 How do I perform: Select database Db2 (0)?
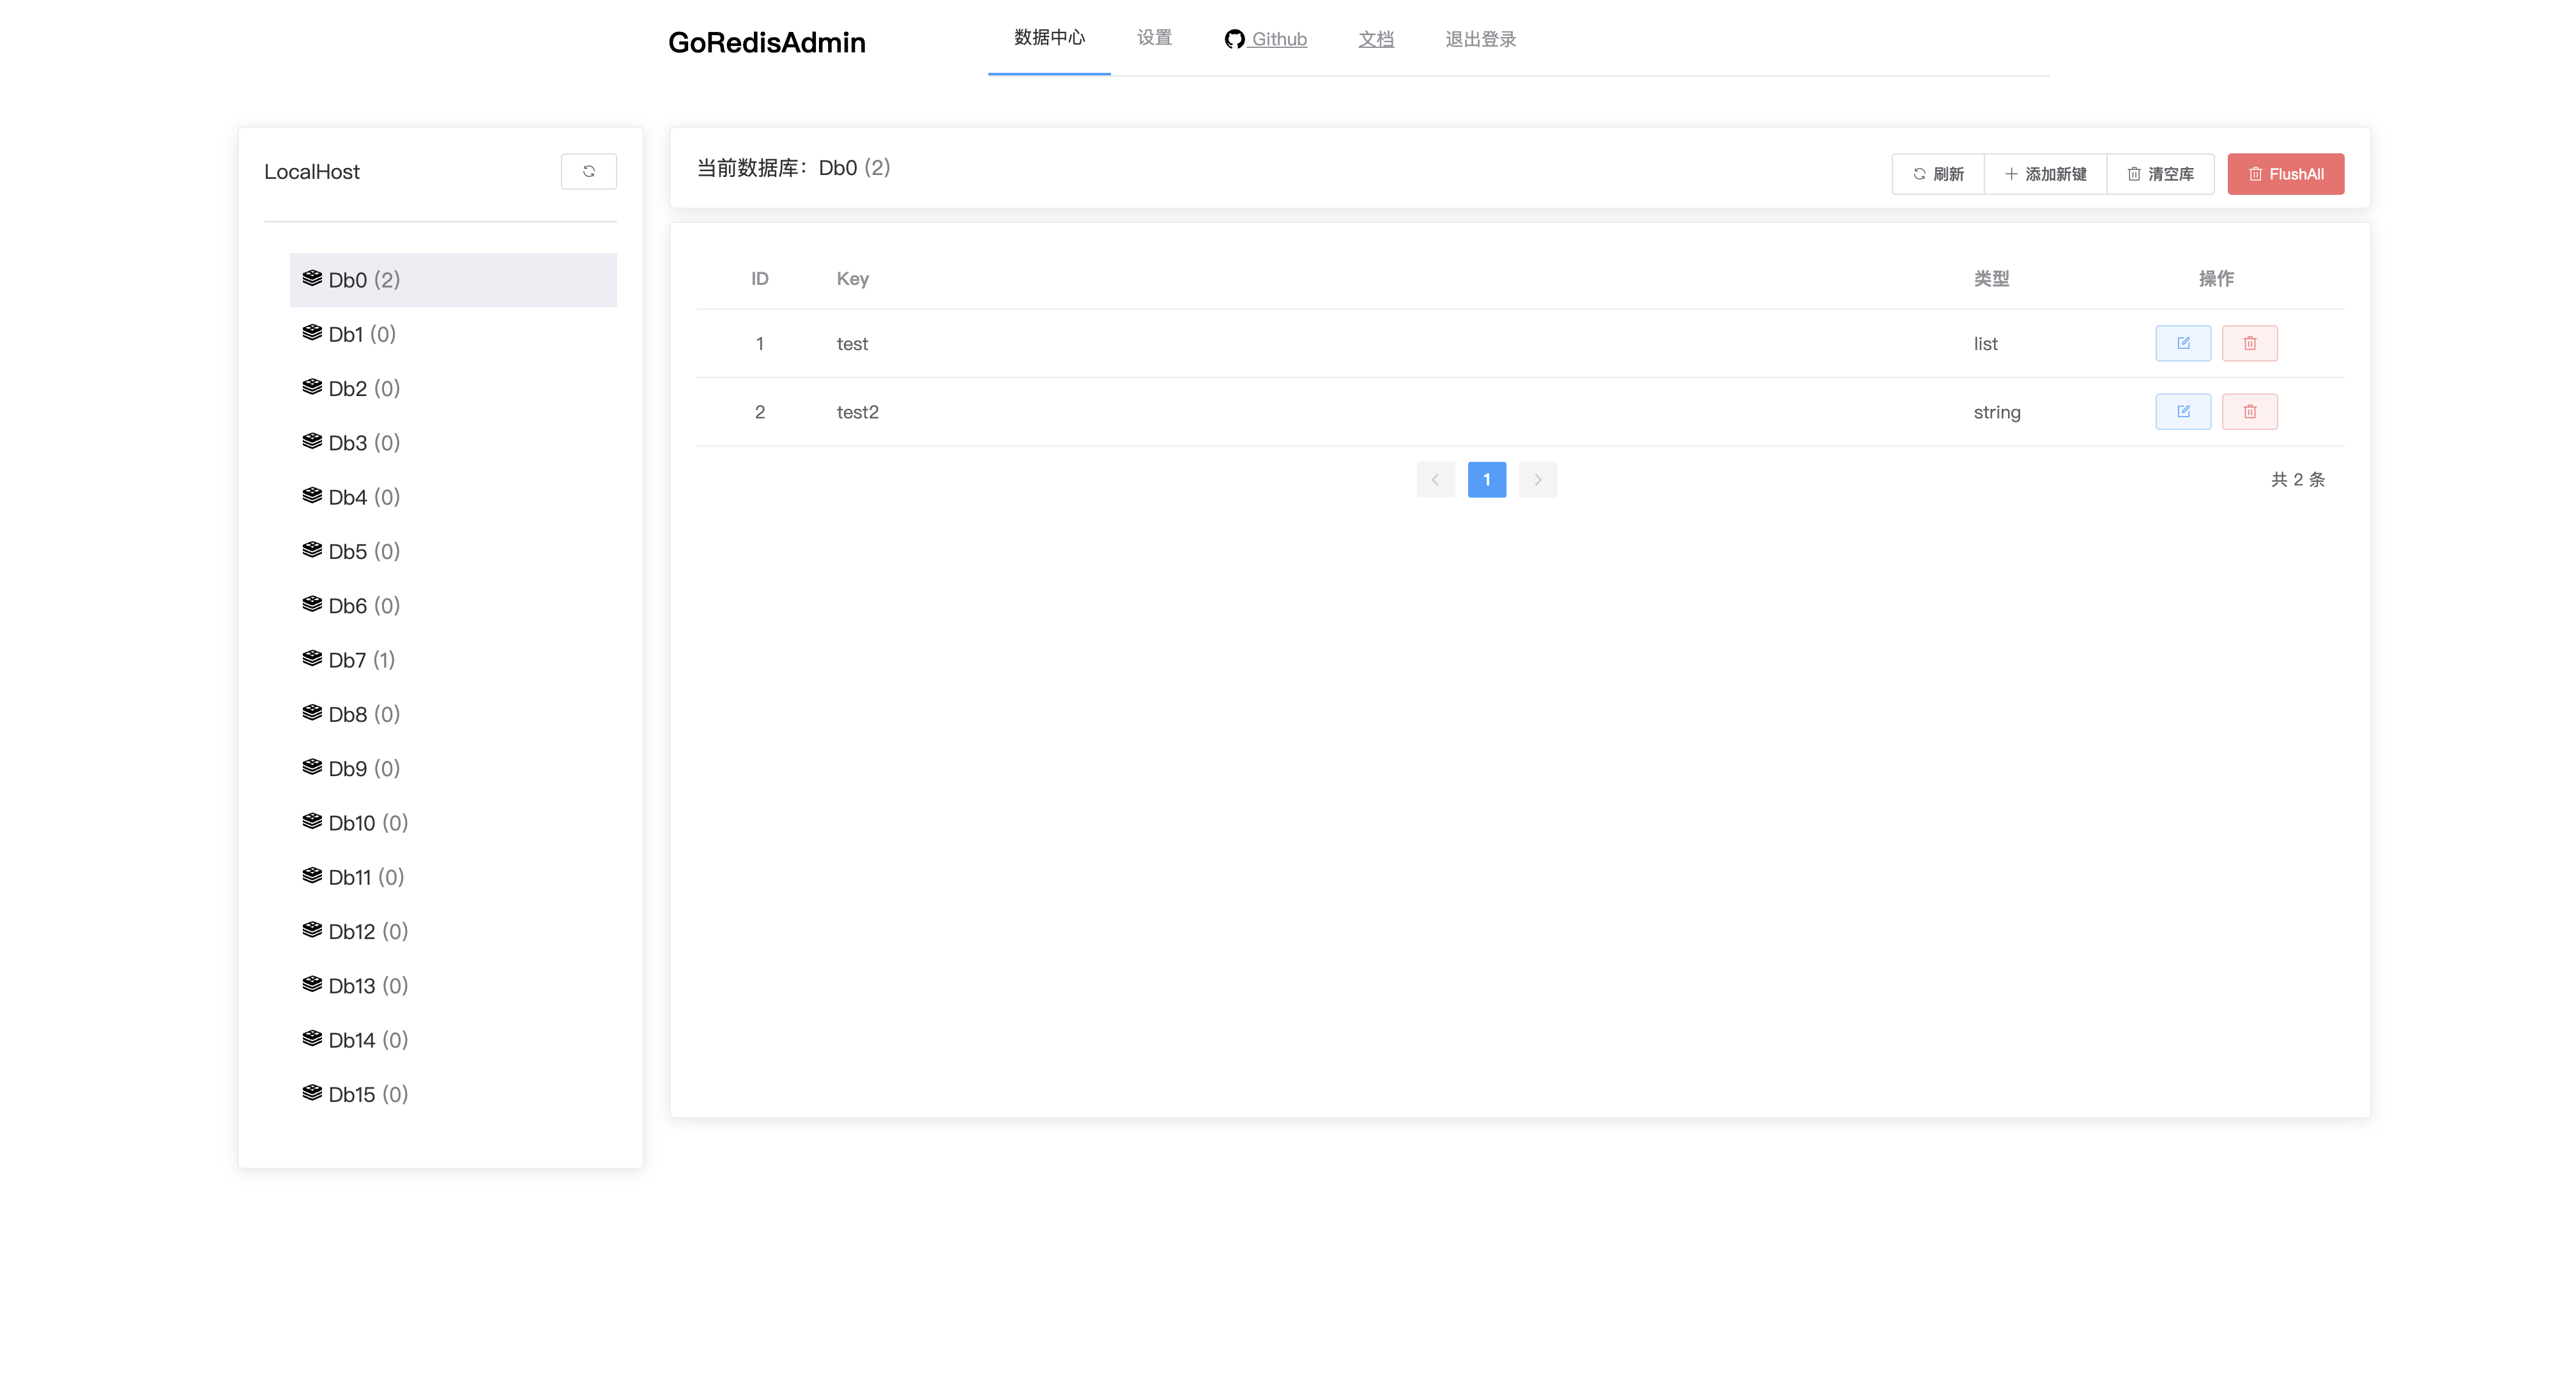point(453,388)
